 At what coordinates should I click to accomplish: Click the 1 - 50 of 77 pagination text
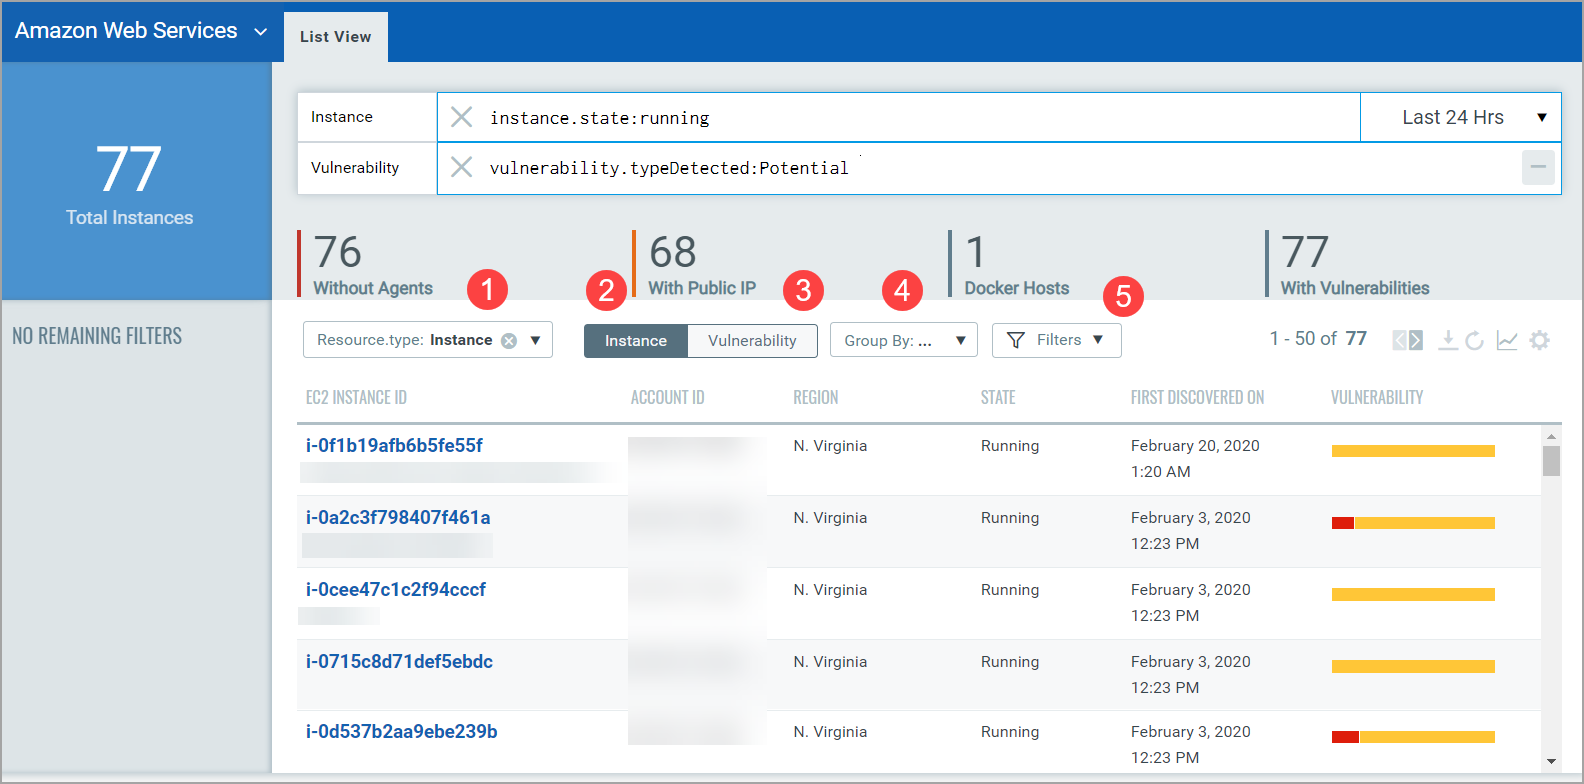(1318, 339)
